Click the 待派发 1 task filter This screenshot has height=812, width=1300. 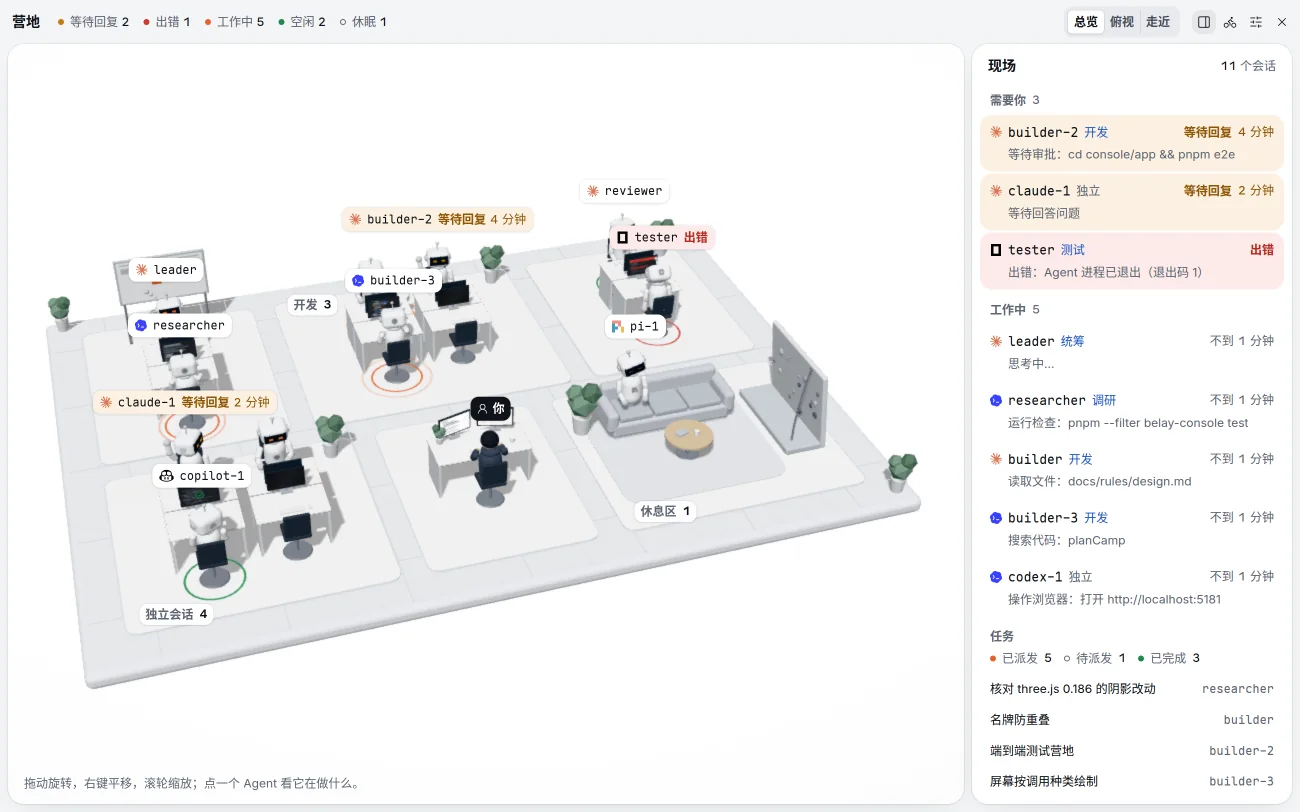(1094, 658)
